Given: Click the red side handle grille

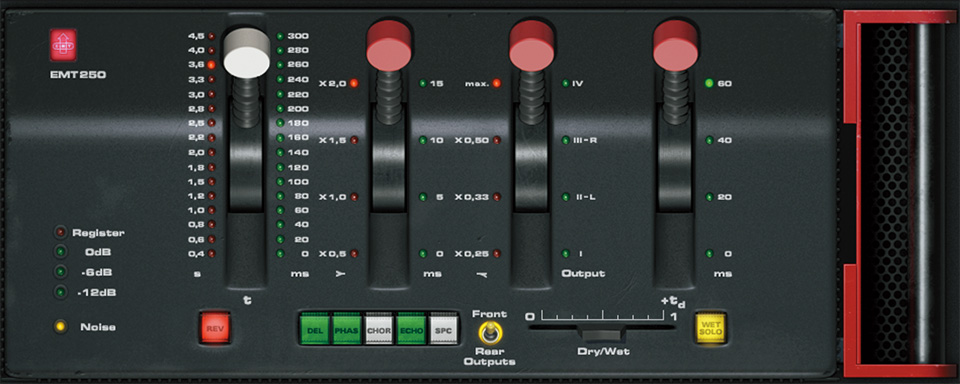Looking at the screenshot, I should click(x=901, y=193).
